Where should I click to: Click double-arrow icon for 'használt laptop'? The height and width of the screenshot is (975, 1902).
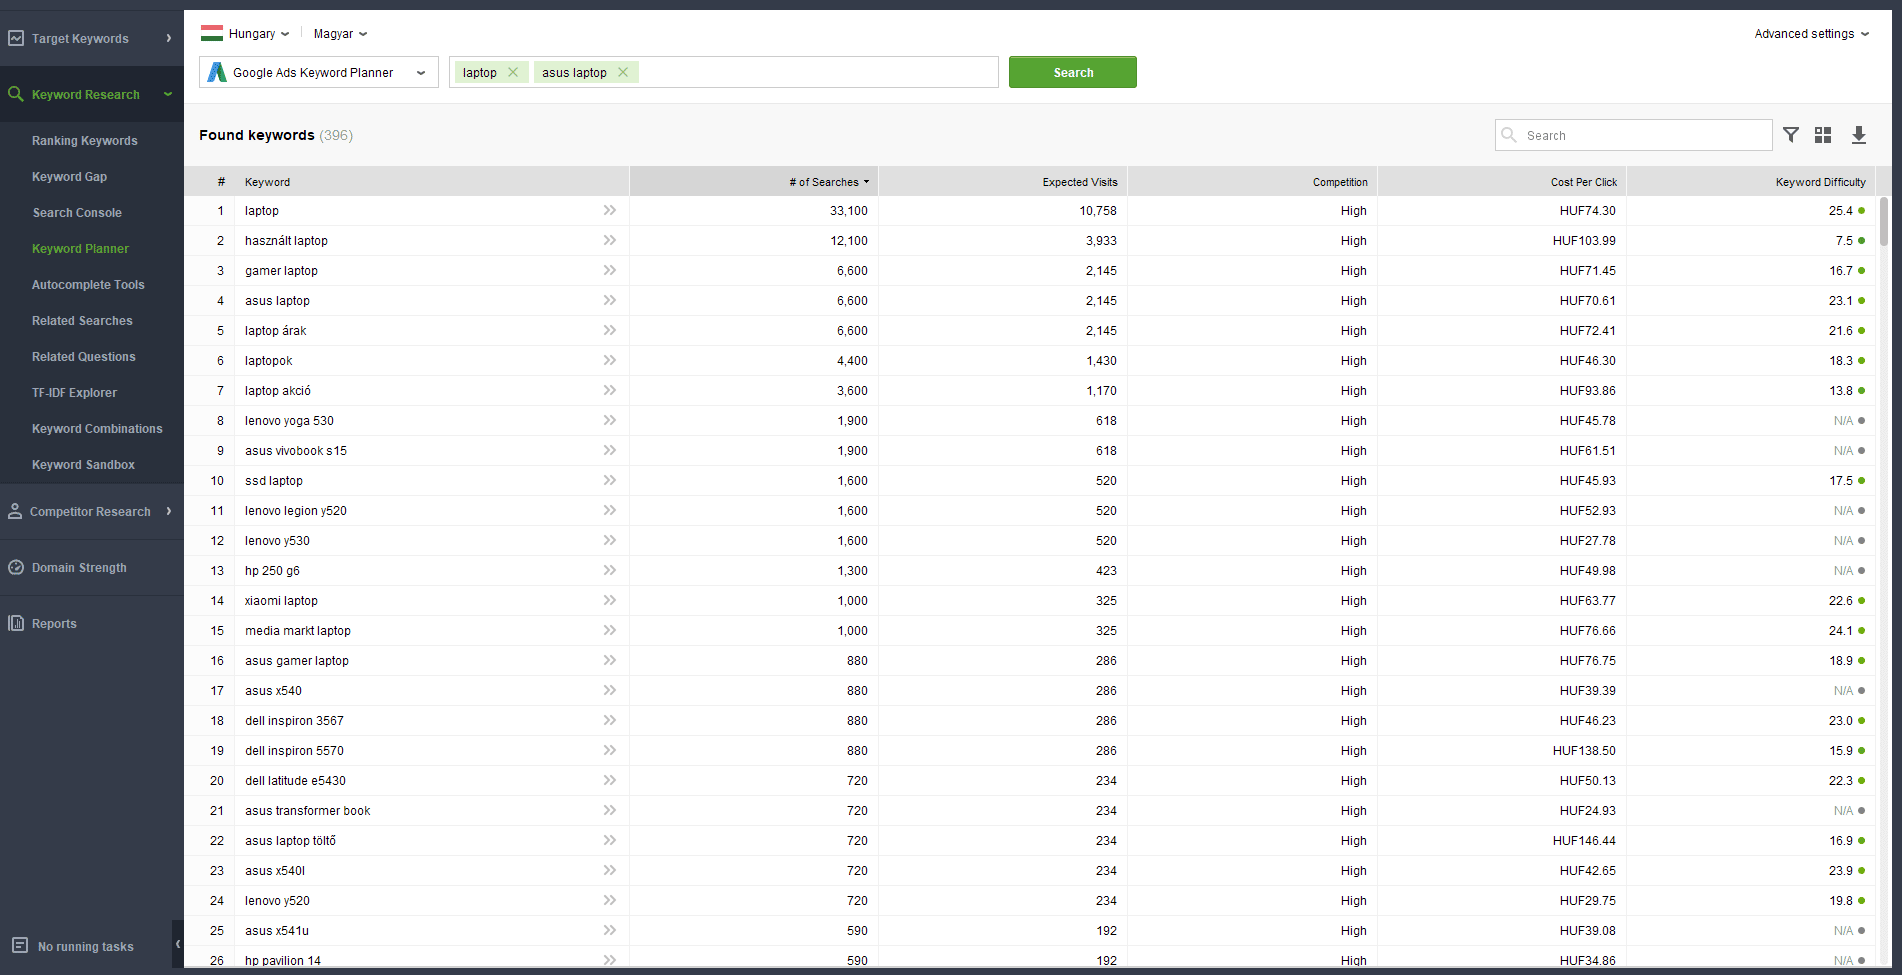tap(610, 240)
